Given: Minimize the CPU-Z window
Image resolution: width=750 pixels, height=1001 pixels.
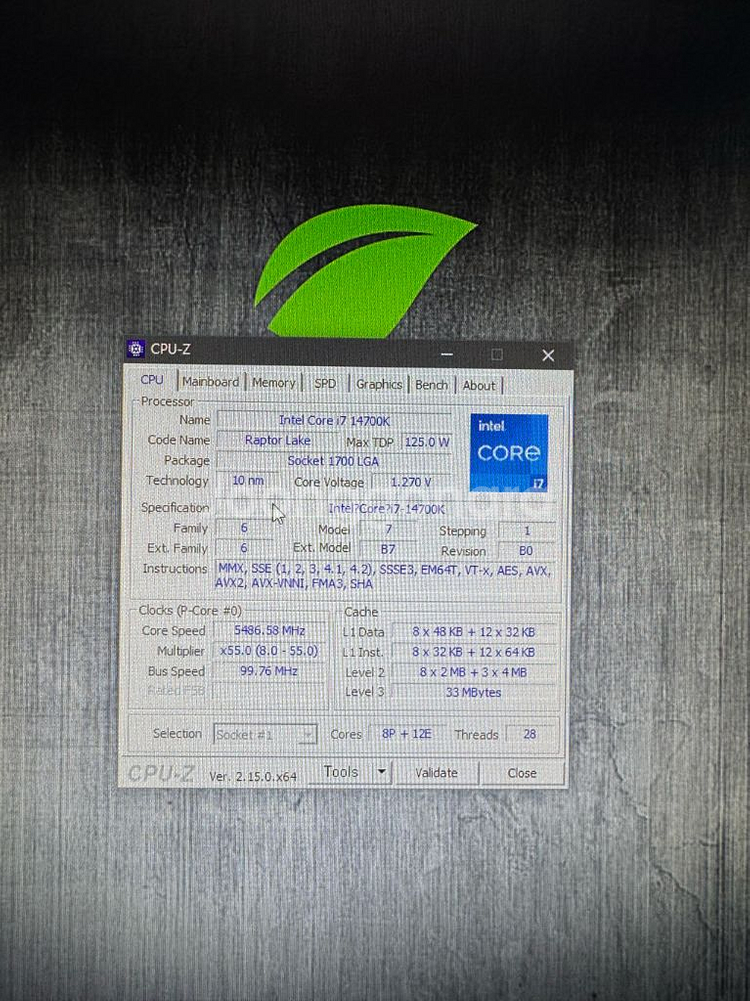Looking at the screenshot, I should pos(448,354).
